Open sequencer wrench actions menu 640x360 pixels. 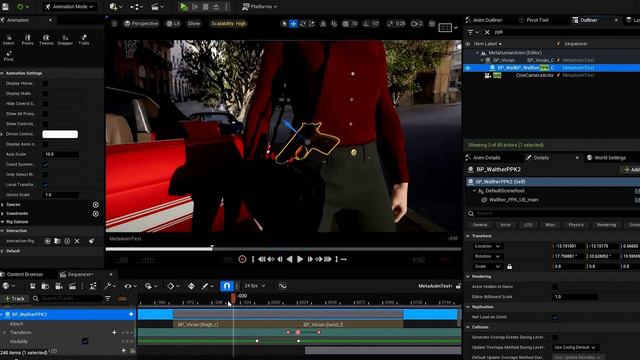[110, 286]
